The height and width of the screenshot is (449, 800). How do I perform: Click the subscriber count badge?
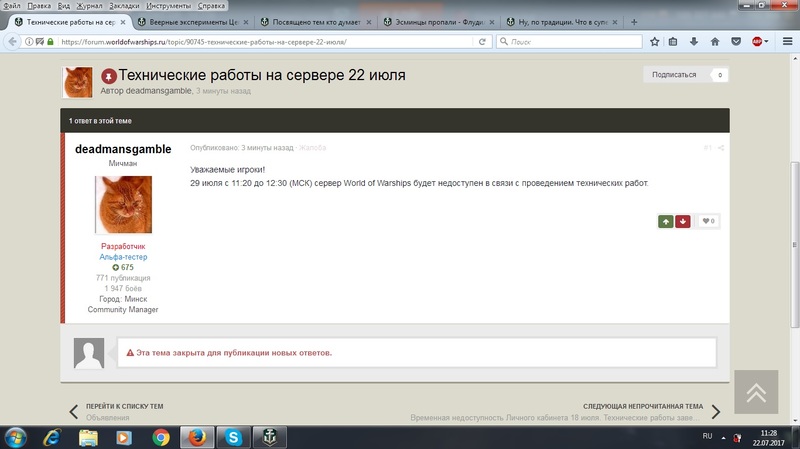point(720,75)
